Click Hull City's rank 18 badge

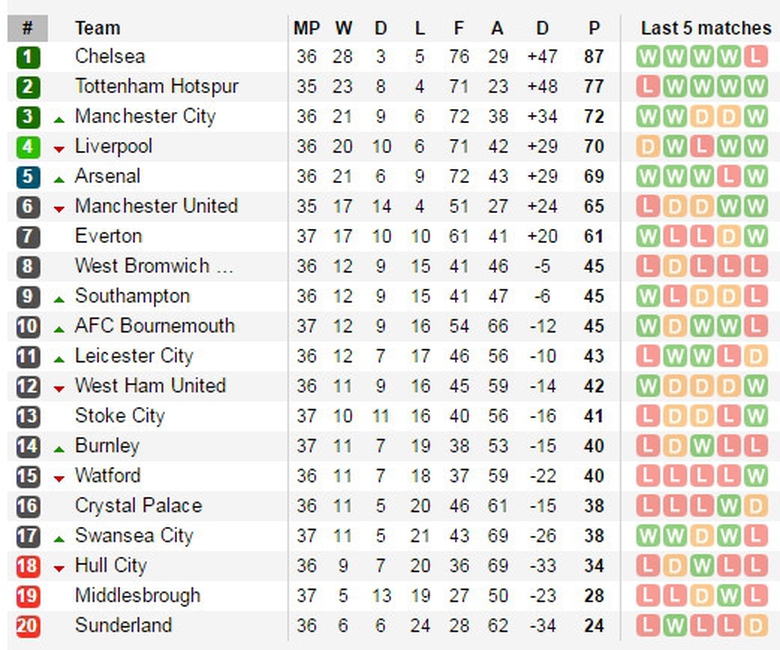[x=28, y=567]
